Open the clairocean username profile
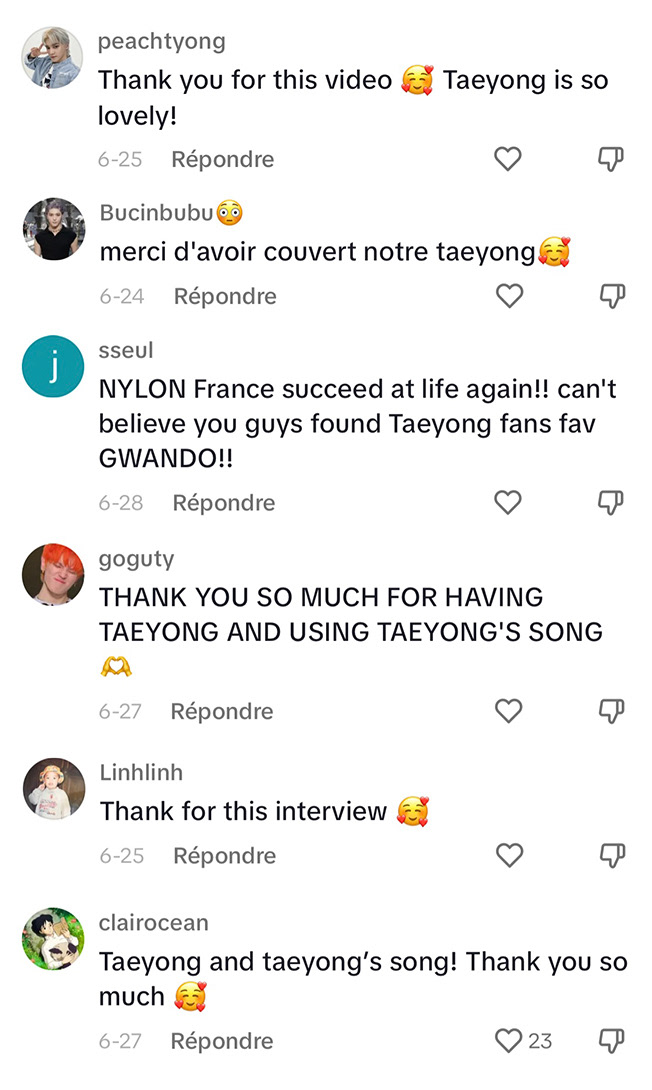Screen dimensions: 652x1090 tap(154, 922)
